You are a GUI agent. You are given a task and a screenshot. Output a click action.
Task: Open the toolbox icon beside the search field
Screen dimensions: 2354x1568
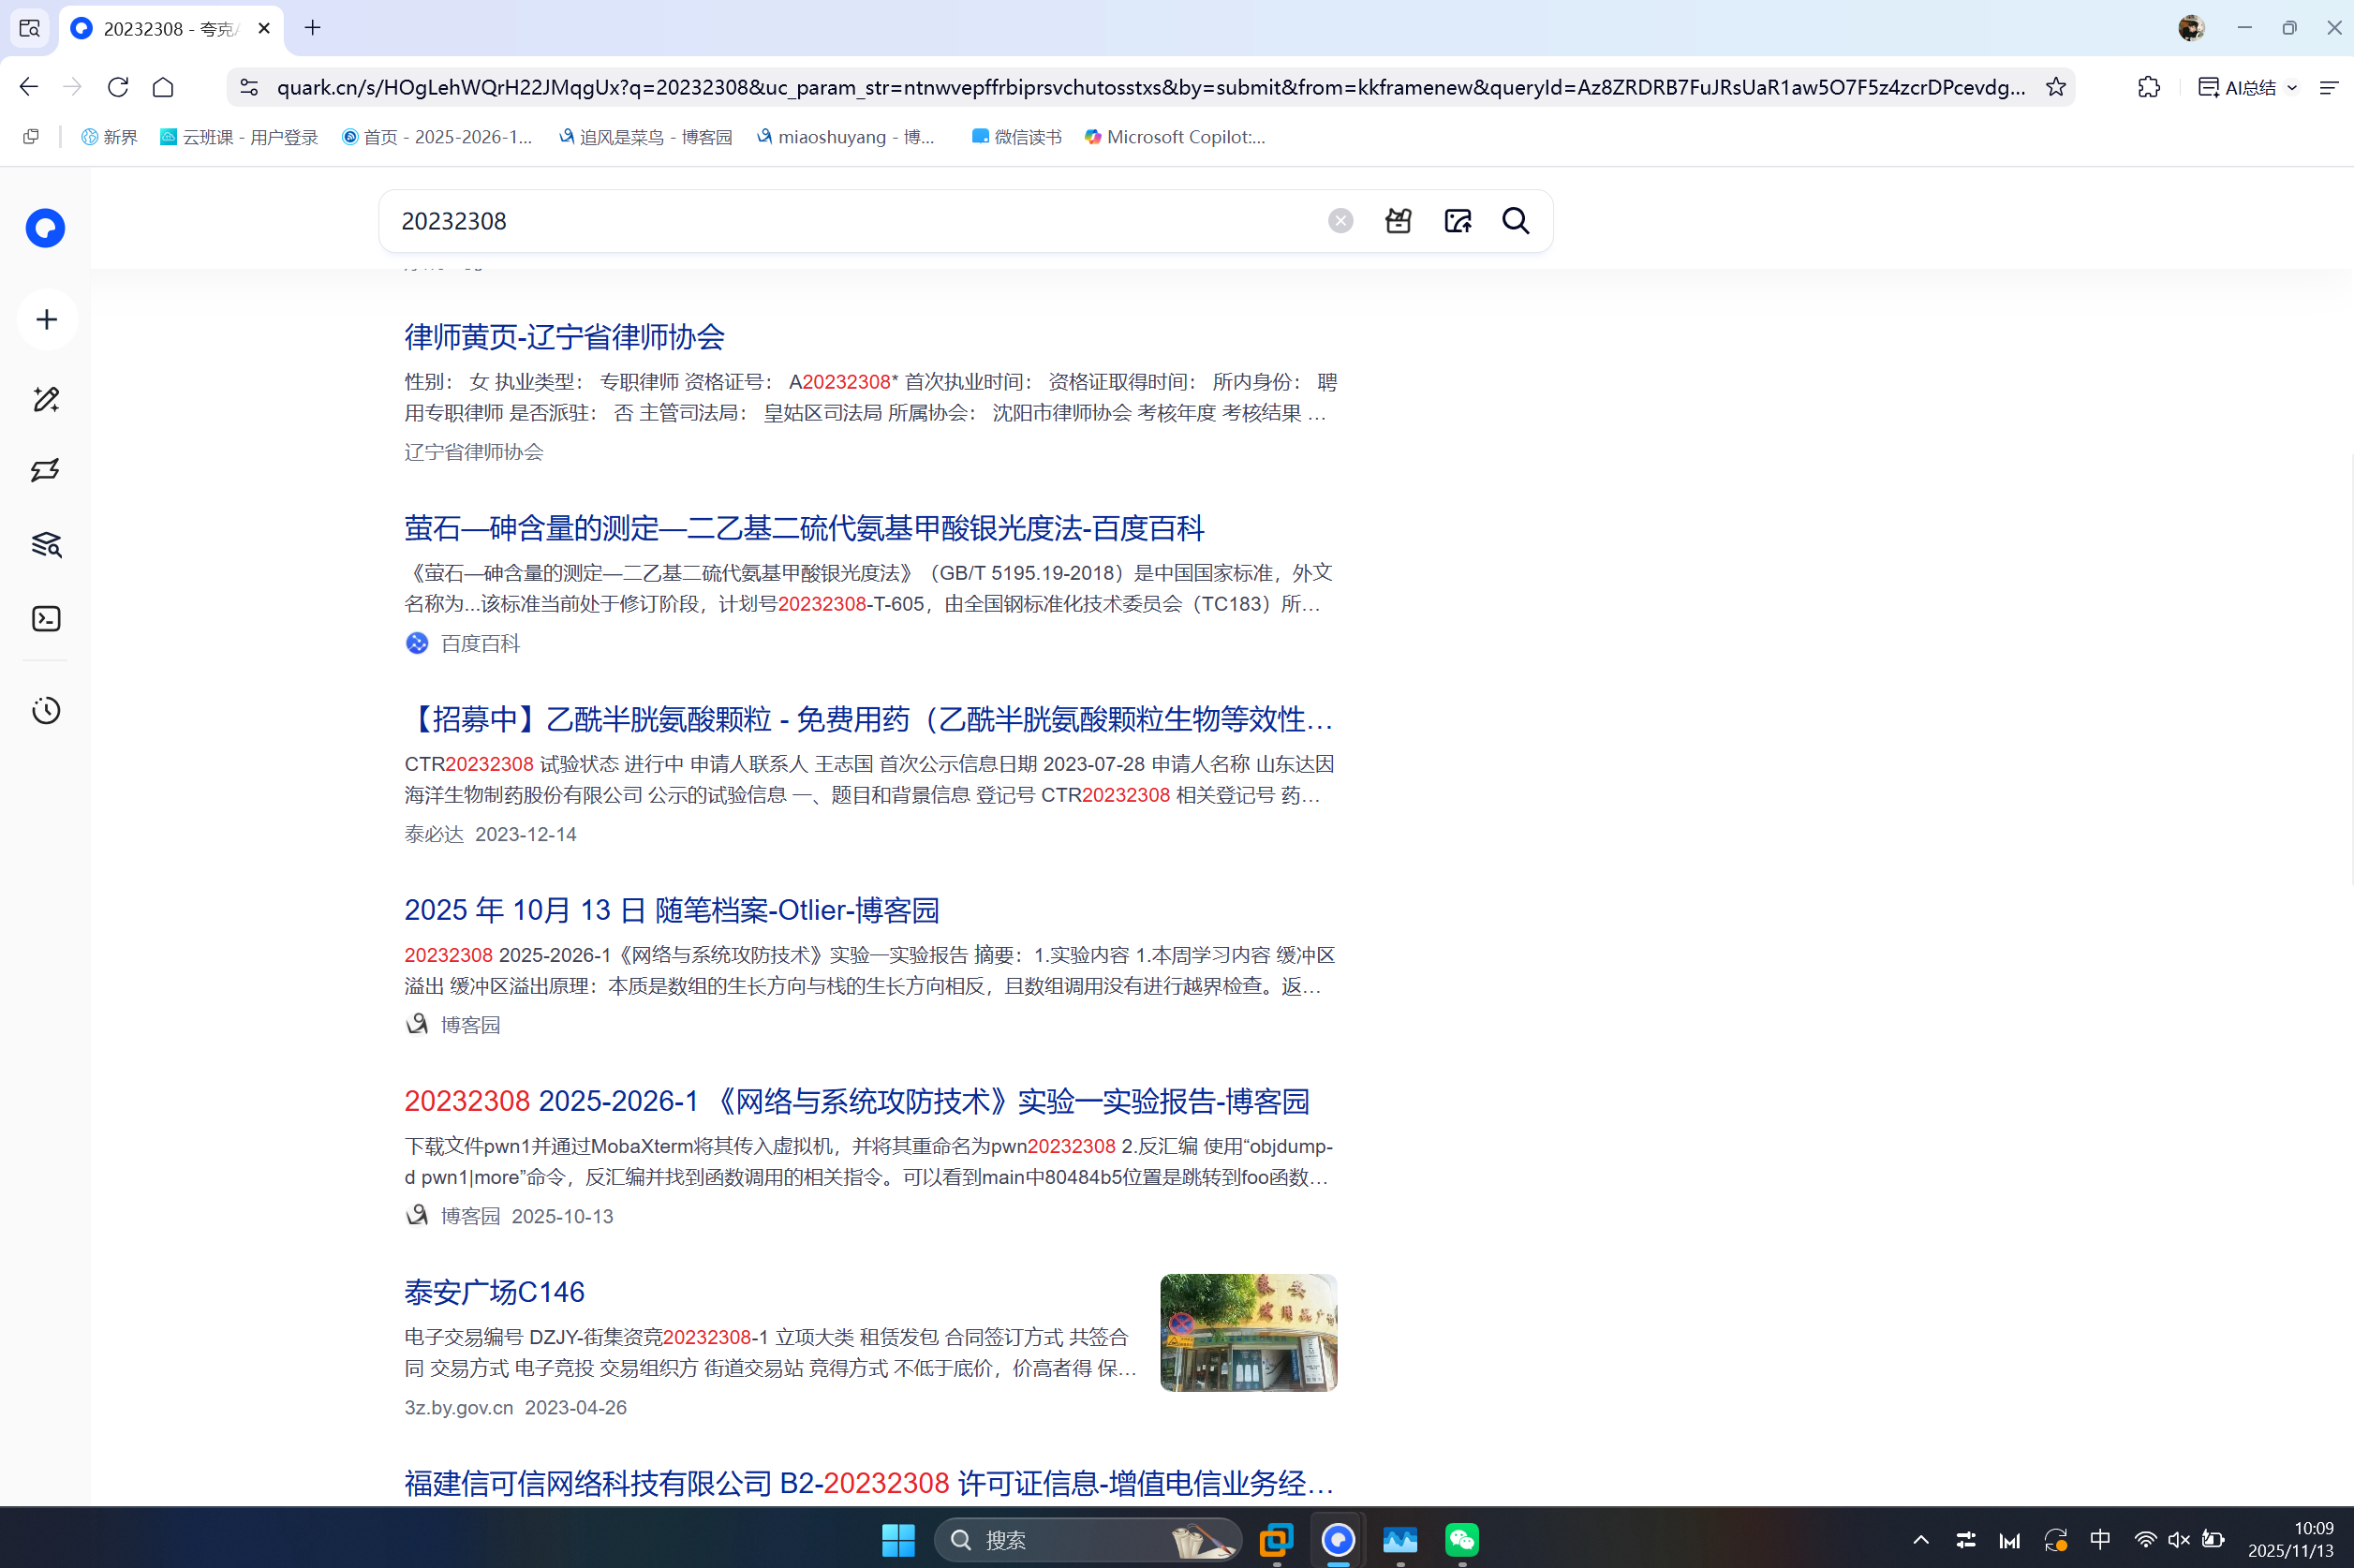(1397, 221)
